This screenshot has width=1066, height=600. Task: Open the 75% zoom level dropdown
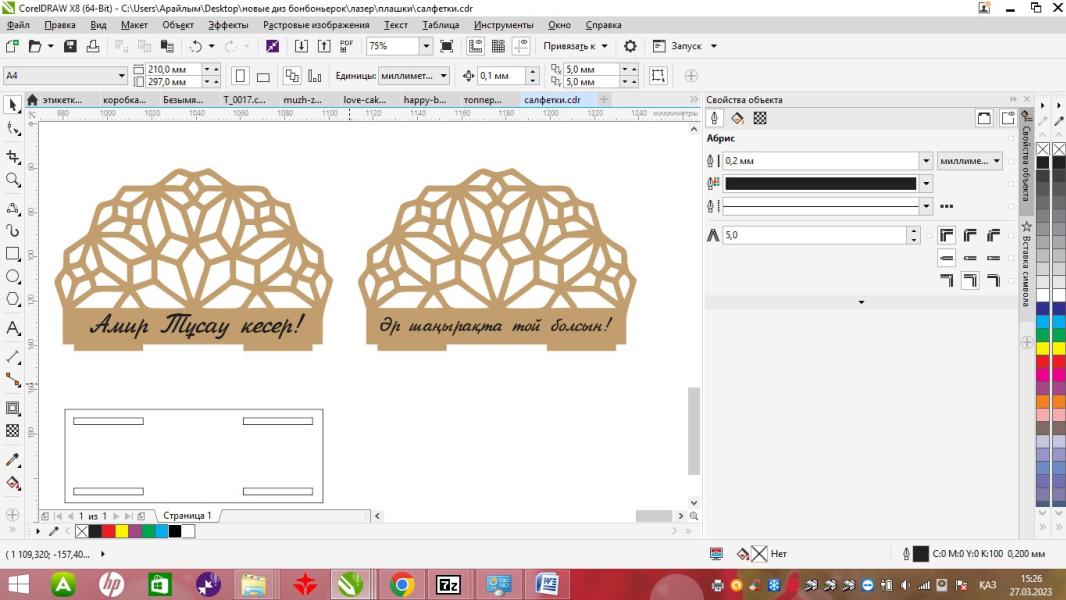(426, 46)
